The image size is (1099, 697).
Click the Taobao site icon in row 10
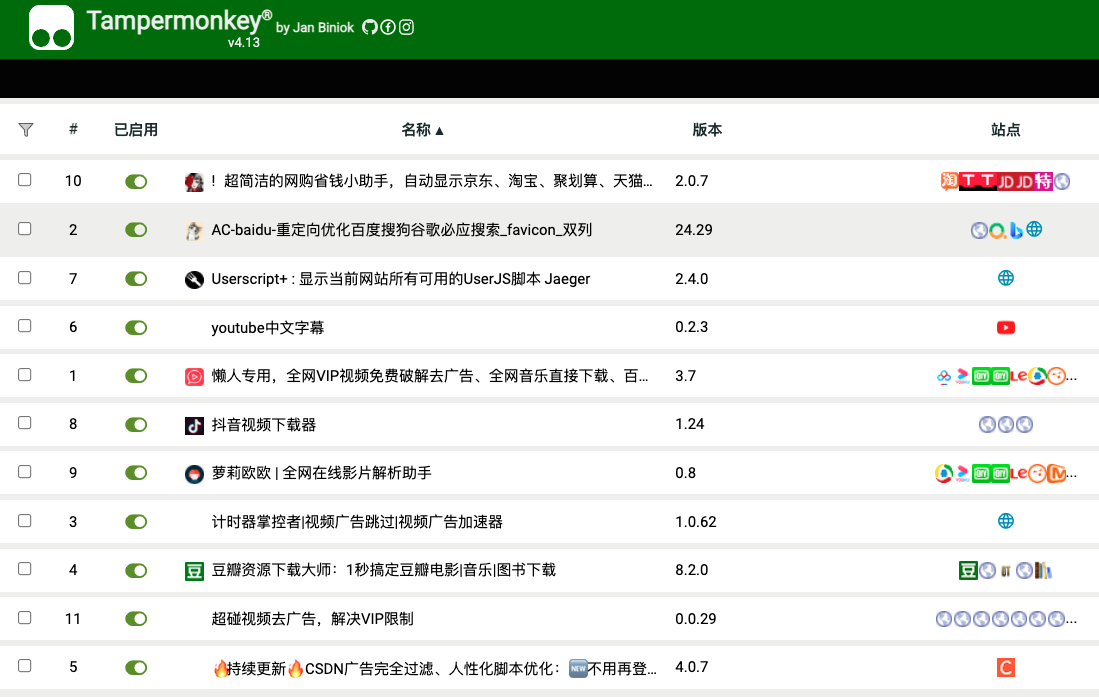949,181
